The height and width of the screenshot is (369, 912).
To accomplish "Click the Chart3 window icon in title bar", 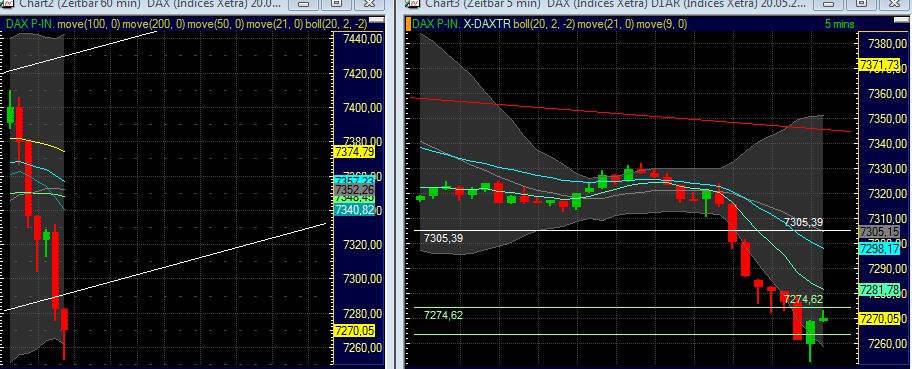I will pos(412,3).
